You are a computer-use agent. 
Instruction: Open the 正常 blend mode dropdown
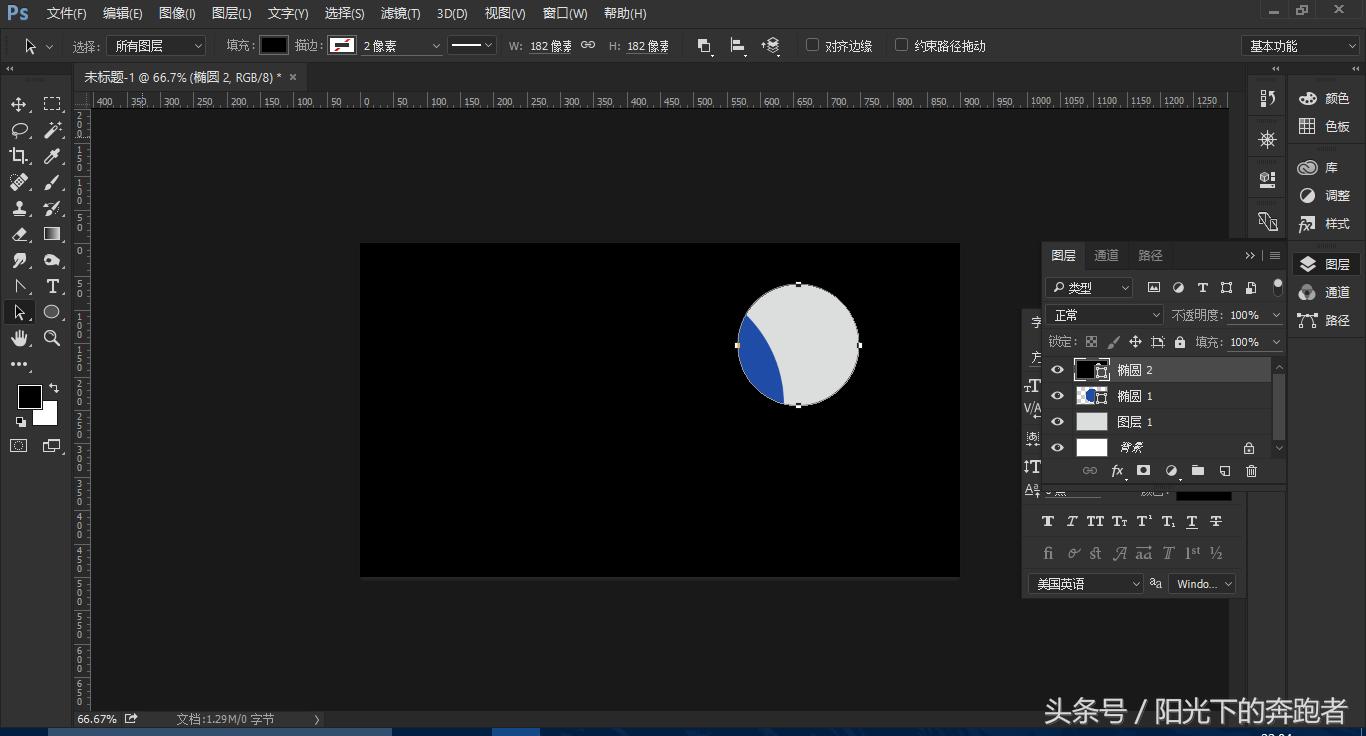(1105, 315)
